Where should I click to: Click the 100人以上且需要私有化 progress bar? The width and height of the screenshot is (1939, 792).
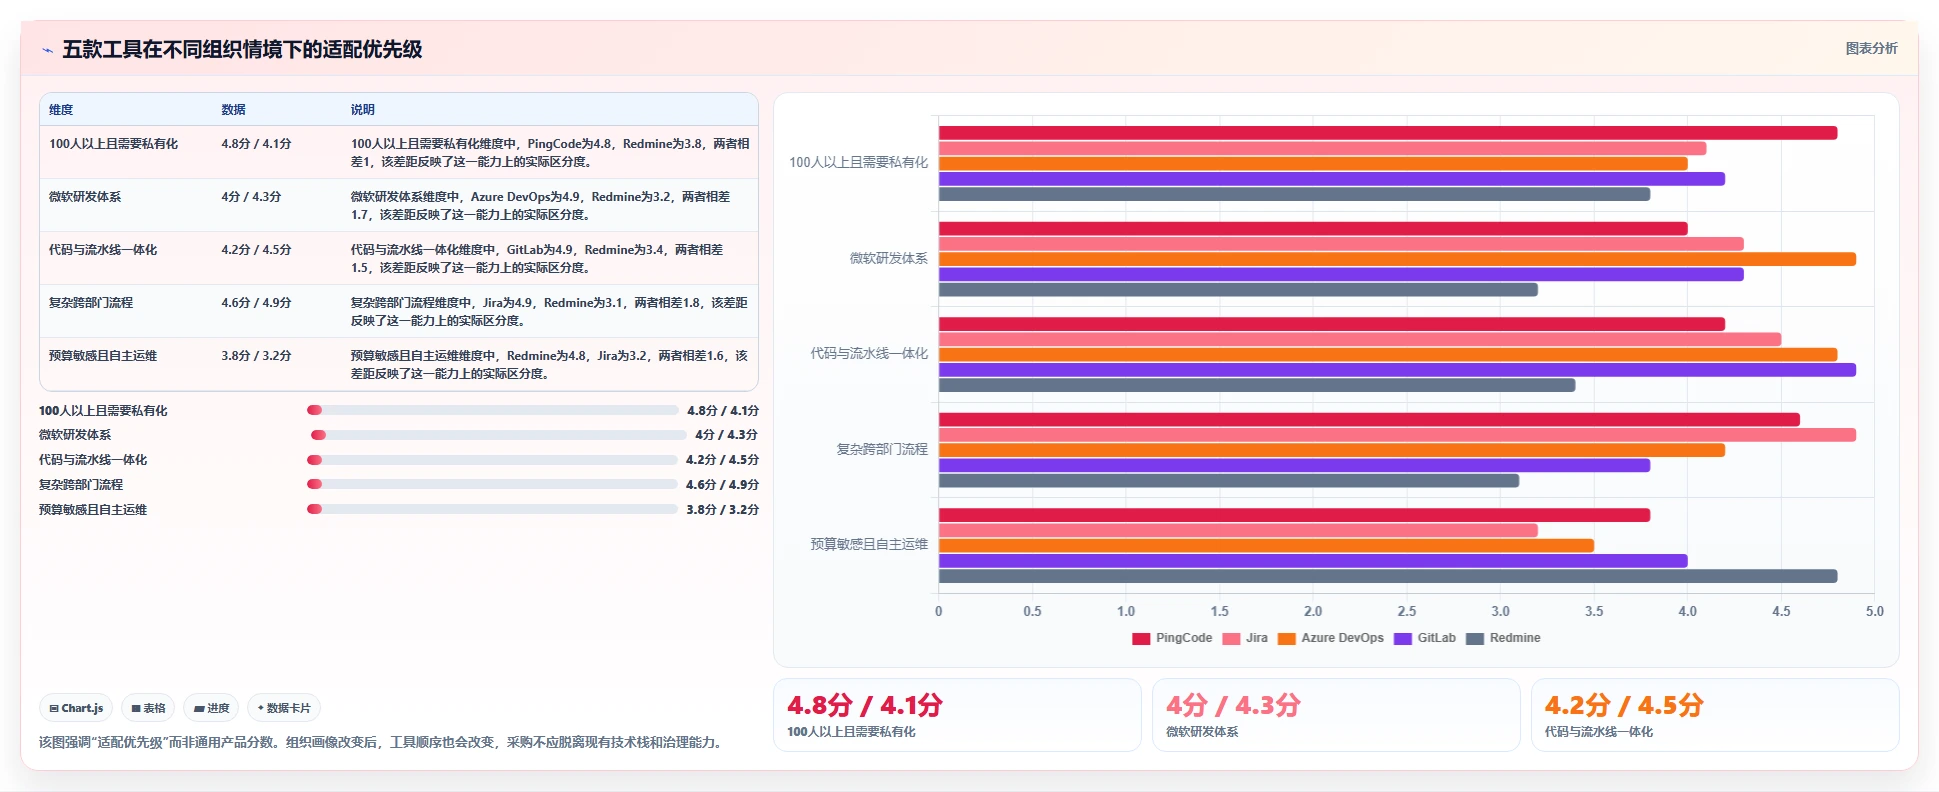pos(492,410)
